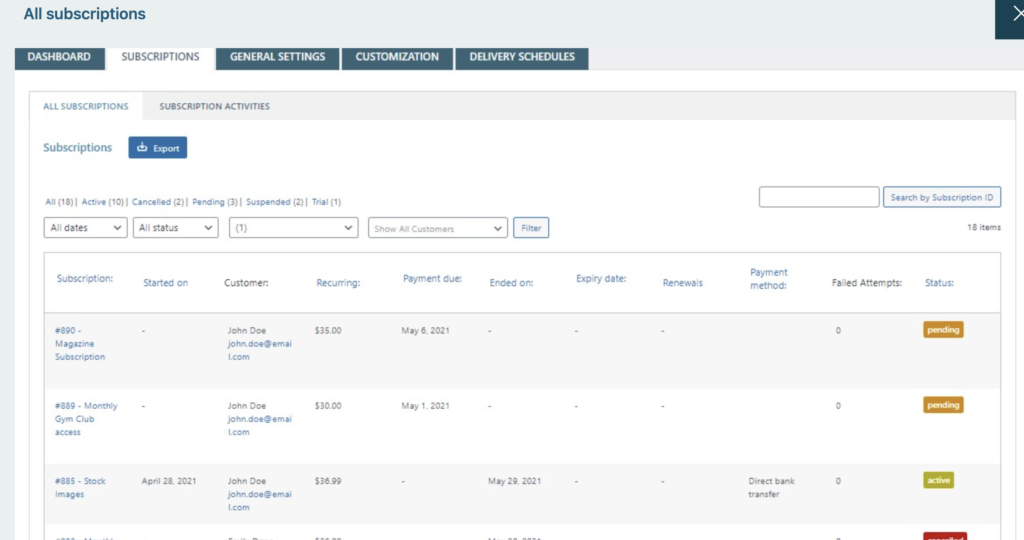Select the Direct bank transfer payment method
The width and height of the screenshot is (1024, 540).
tap(771, 487)
